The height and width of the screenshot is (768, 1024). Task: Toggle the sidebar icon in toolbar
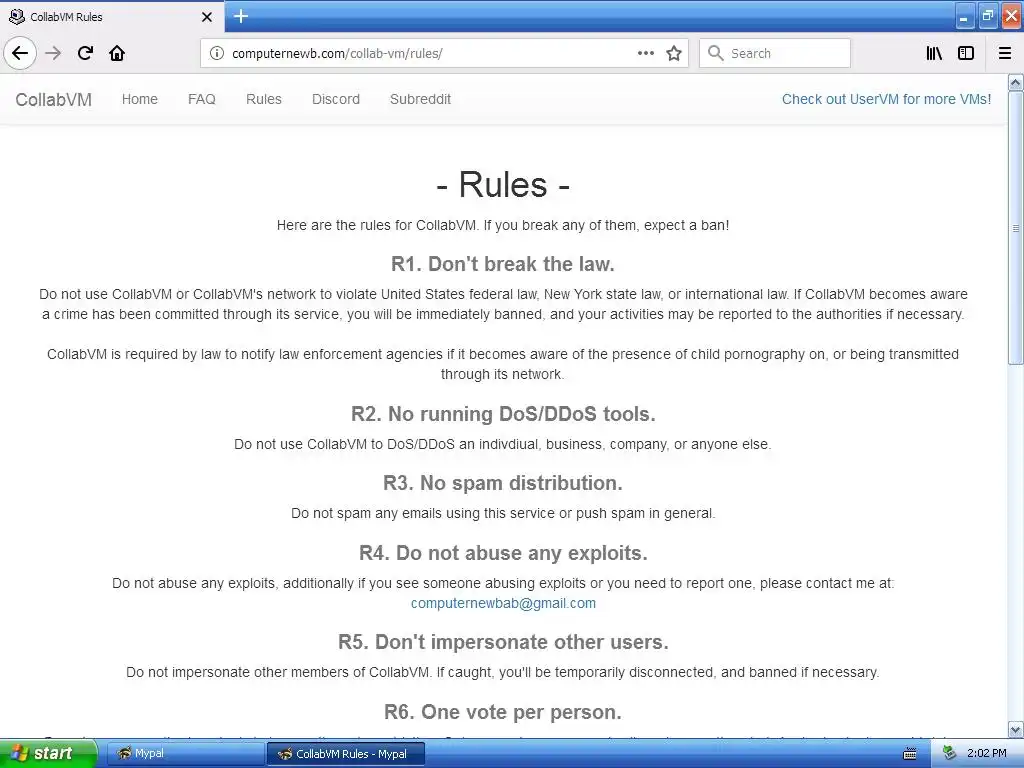pyautogui.click(x=966, y=53)
